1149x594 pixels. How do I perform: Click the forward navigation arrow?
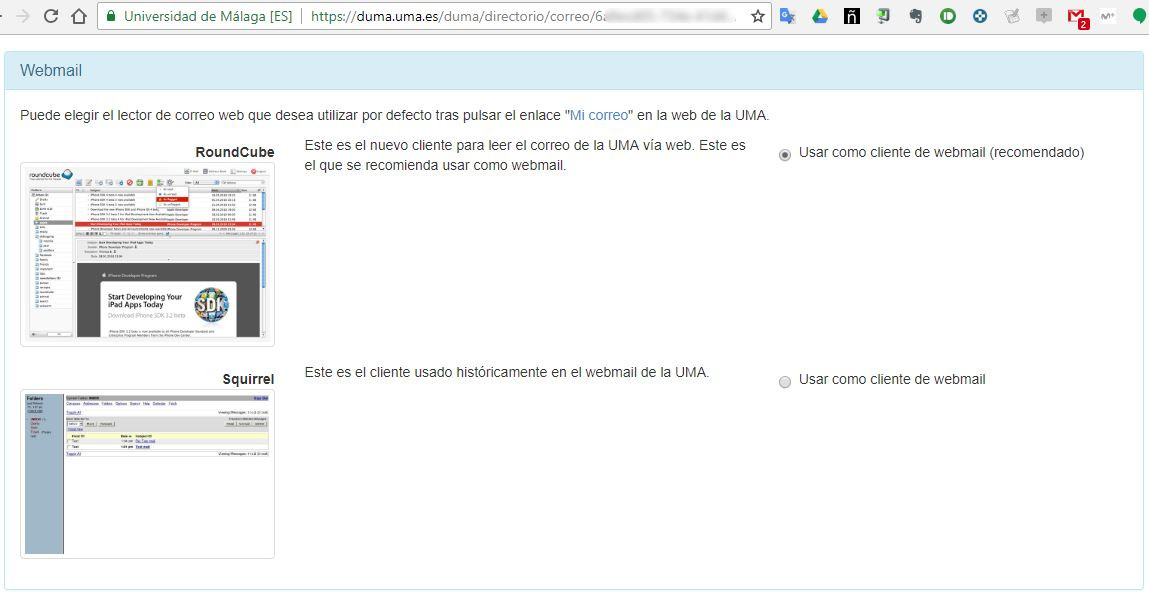[x=19, y=17]
